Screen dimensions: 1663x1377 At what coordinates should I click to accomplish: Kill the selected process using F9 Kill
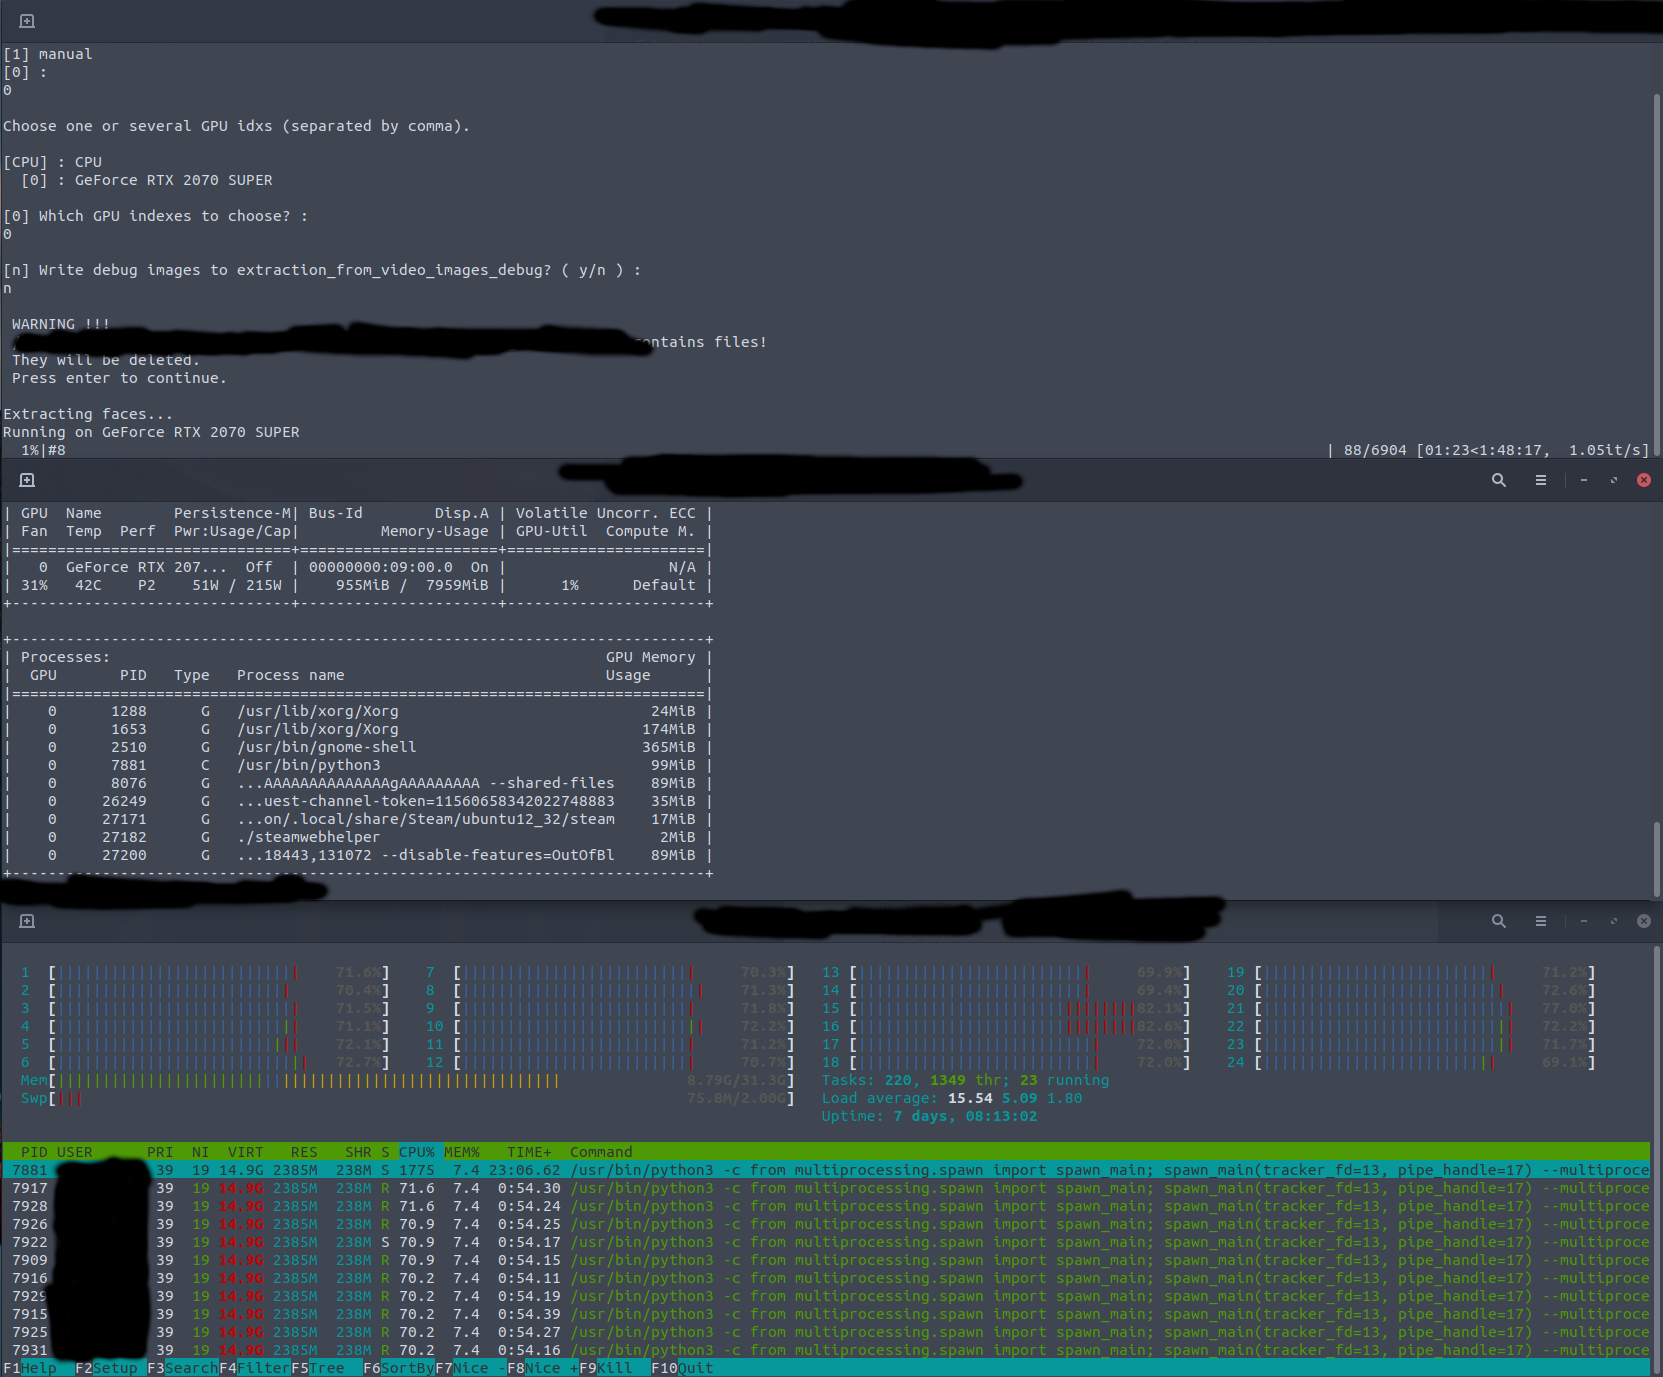pos(604,1367)
